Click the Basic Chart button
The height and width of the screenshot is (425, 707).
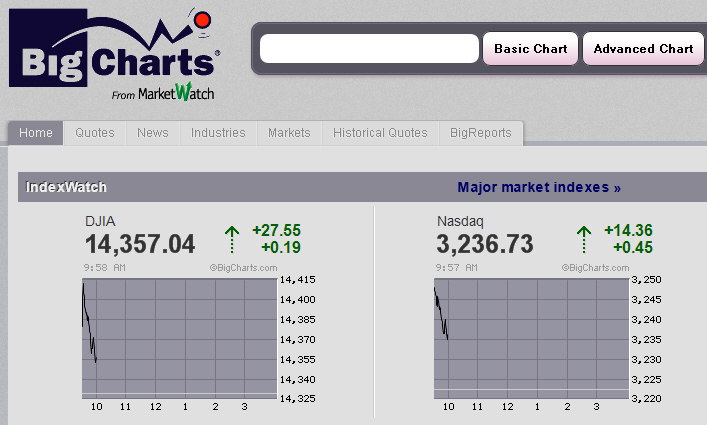click(x=530, y=49)
